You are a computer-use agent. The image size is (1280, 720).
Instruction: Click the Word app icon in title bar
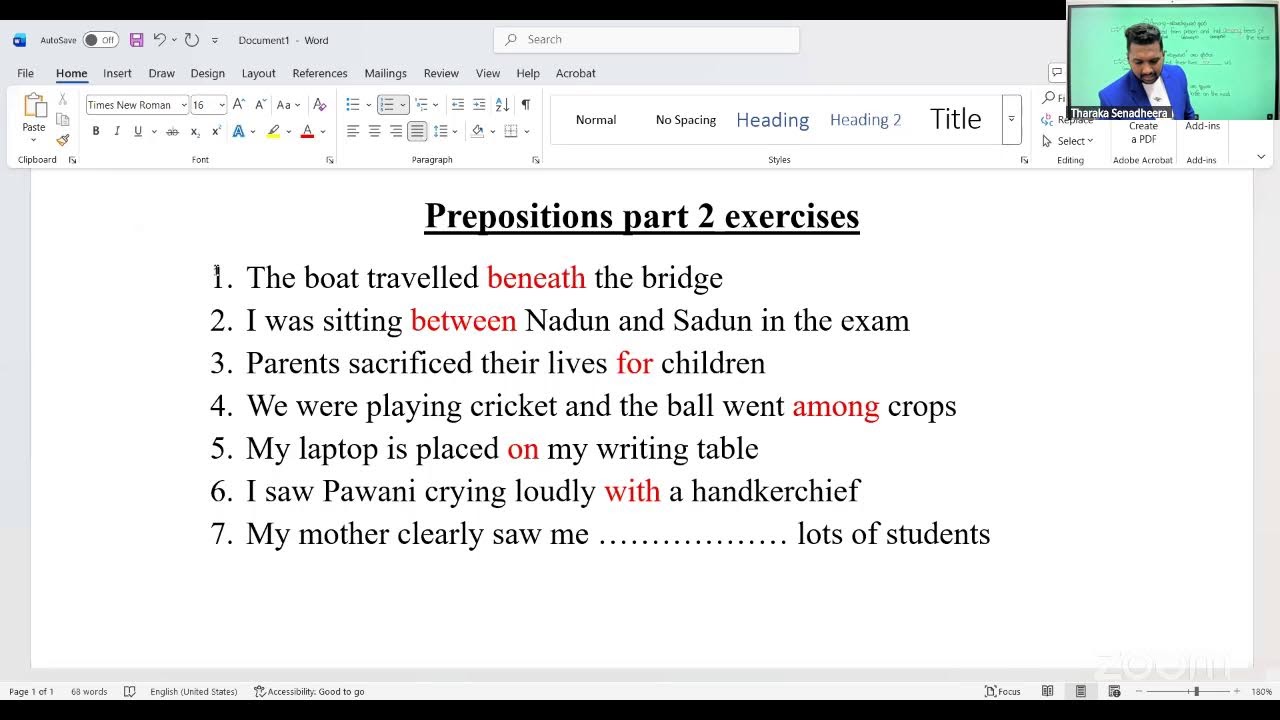pyautogui.click(x=19, y=40)
